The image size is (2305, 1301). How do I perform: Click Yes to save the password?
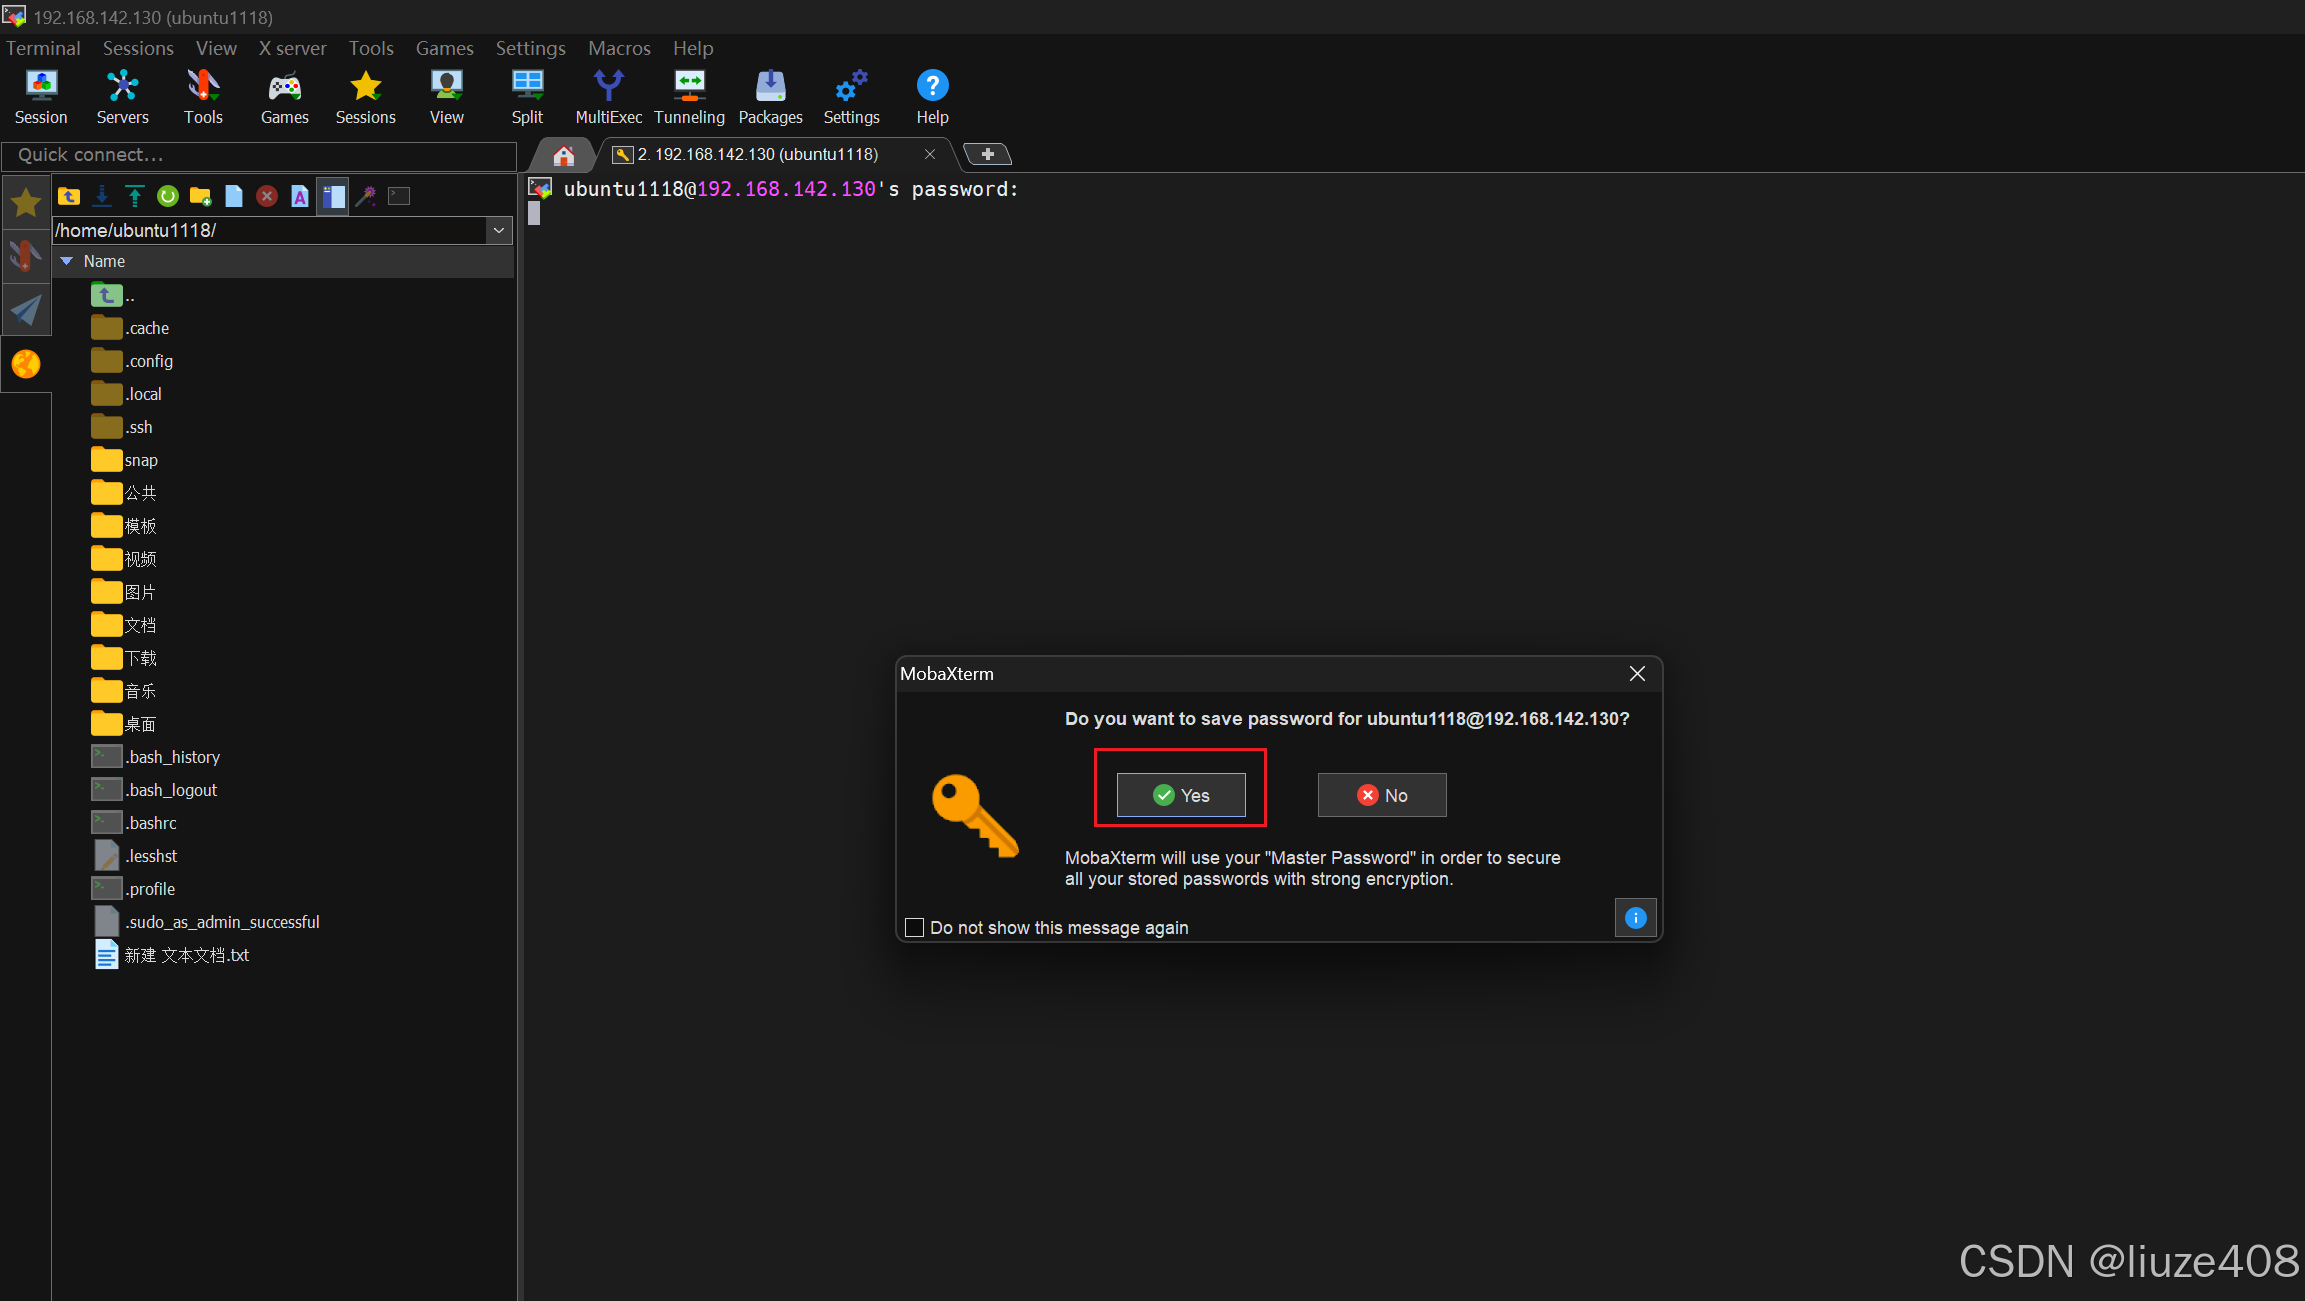tap(1181, 795)
